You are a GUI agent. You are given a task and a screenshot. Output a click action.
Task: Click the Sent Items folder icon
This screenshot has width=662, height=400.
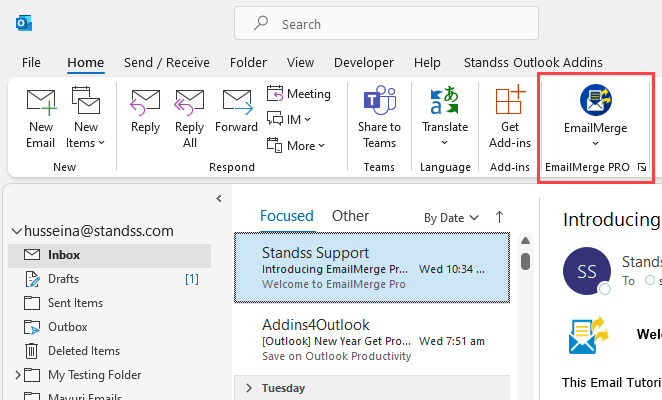32,303
